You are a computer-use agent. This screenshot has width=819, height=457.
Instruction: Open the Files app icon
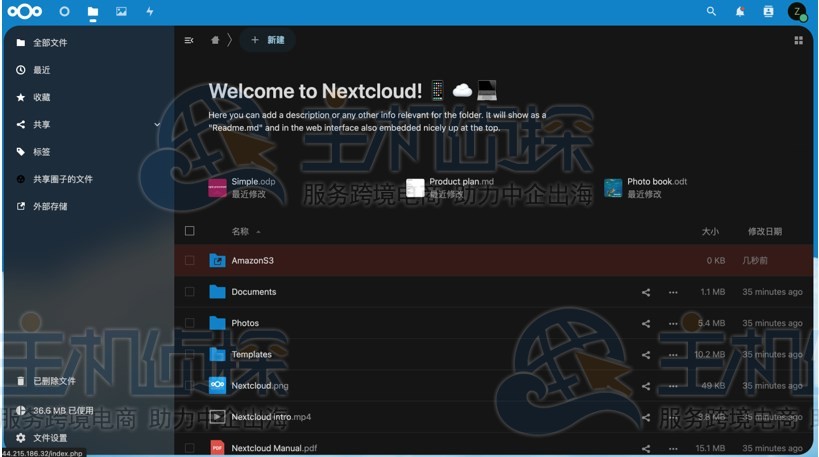click(93, 11)
